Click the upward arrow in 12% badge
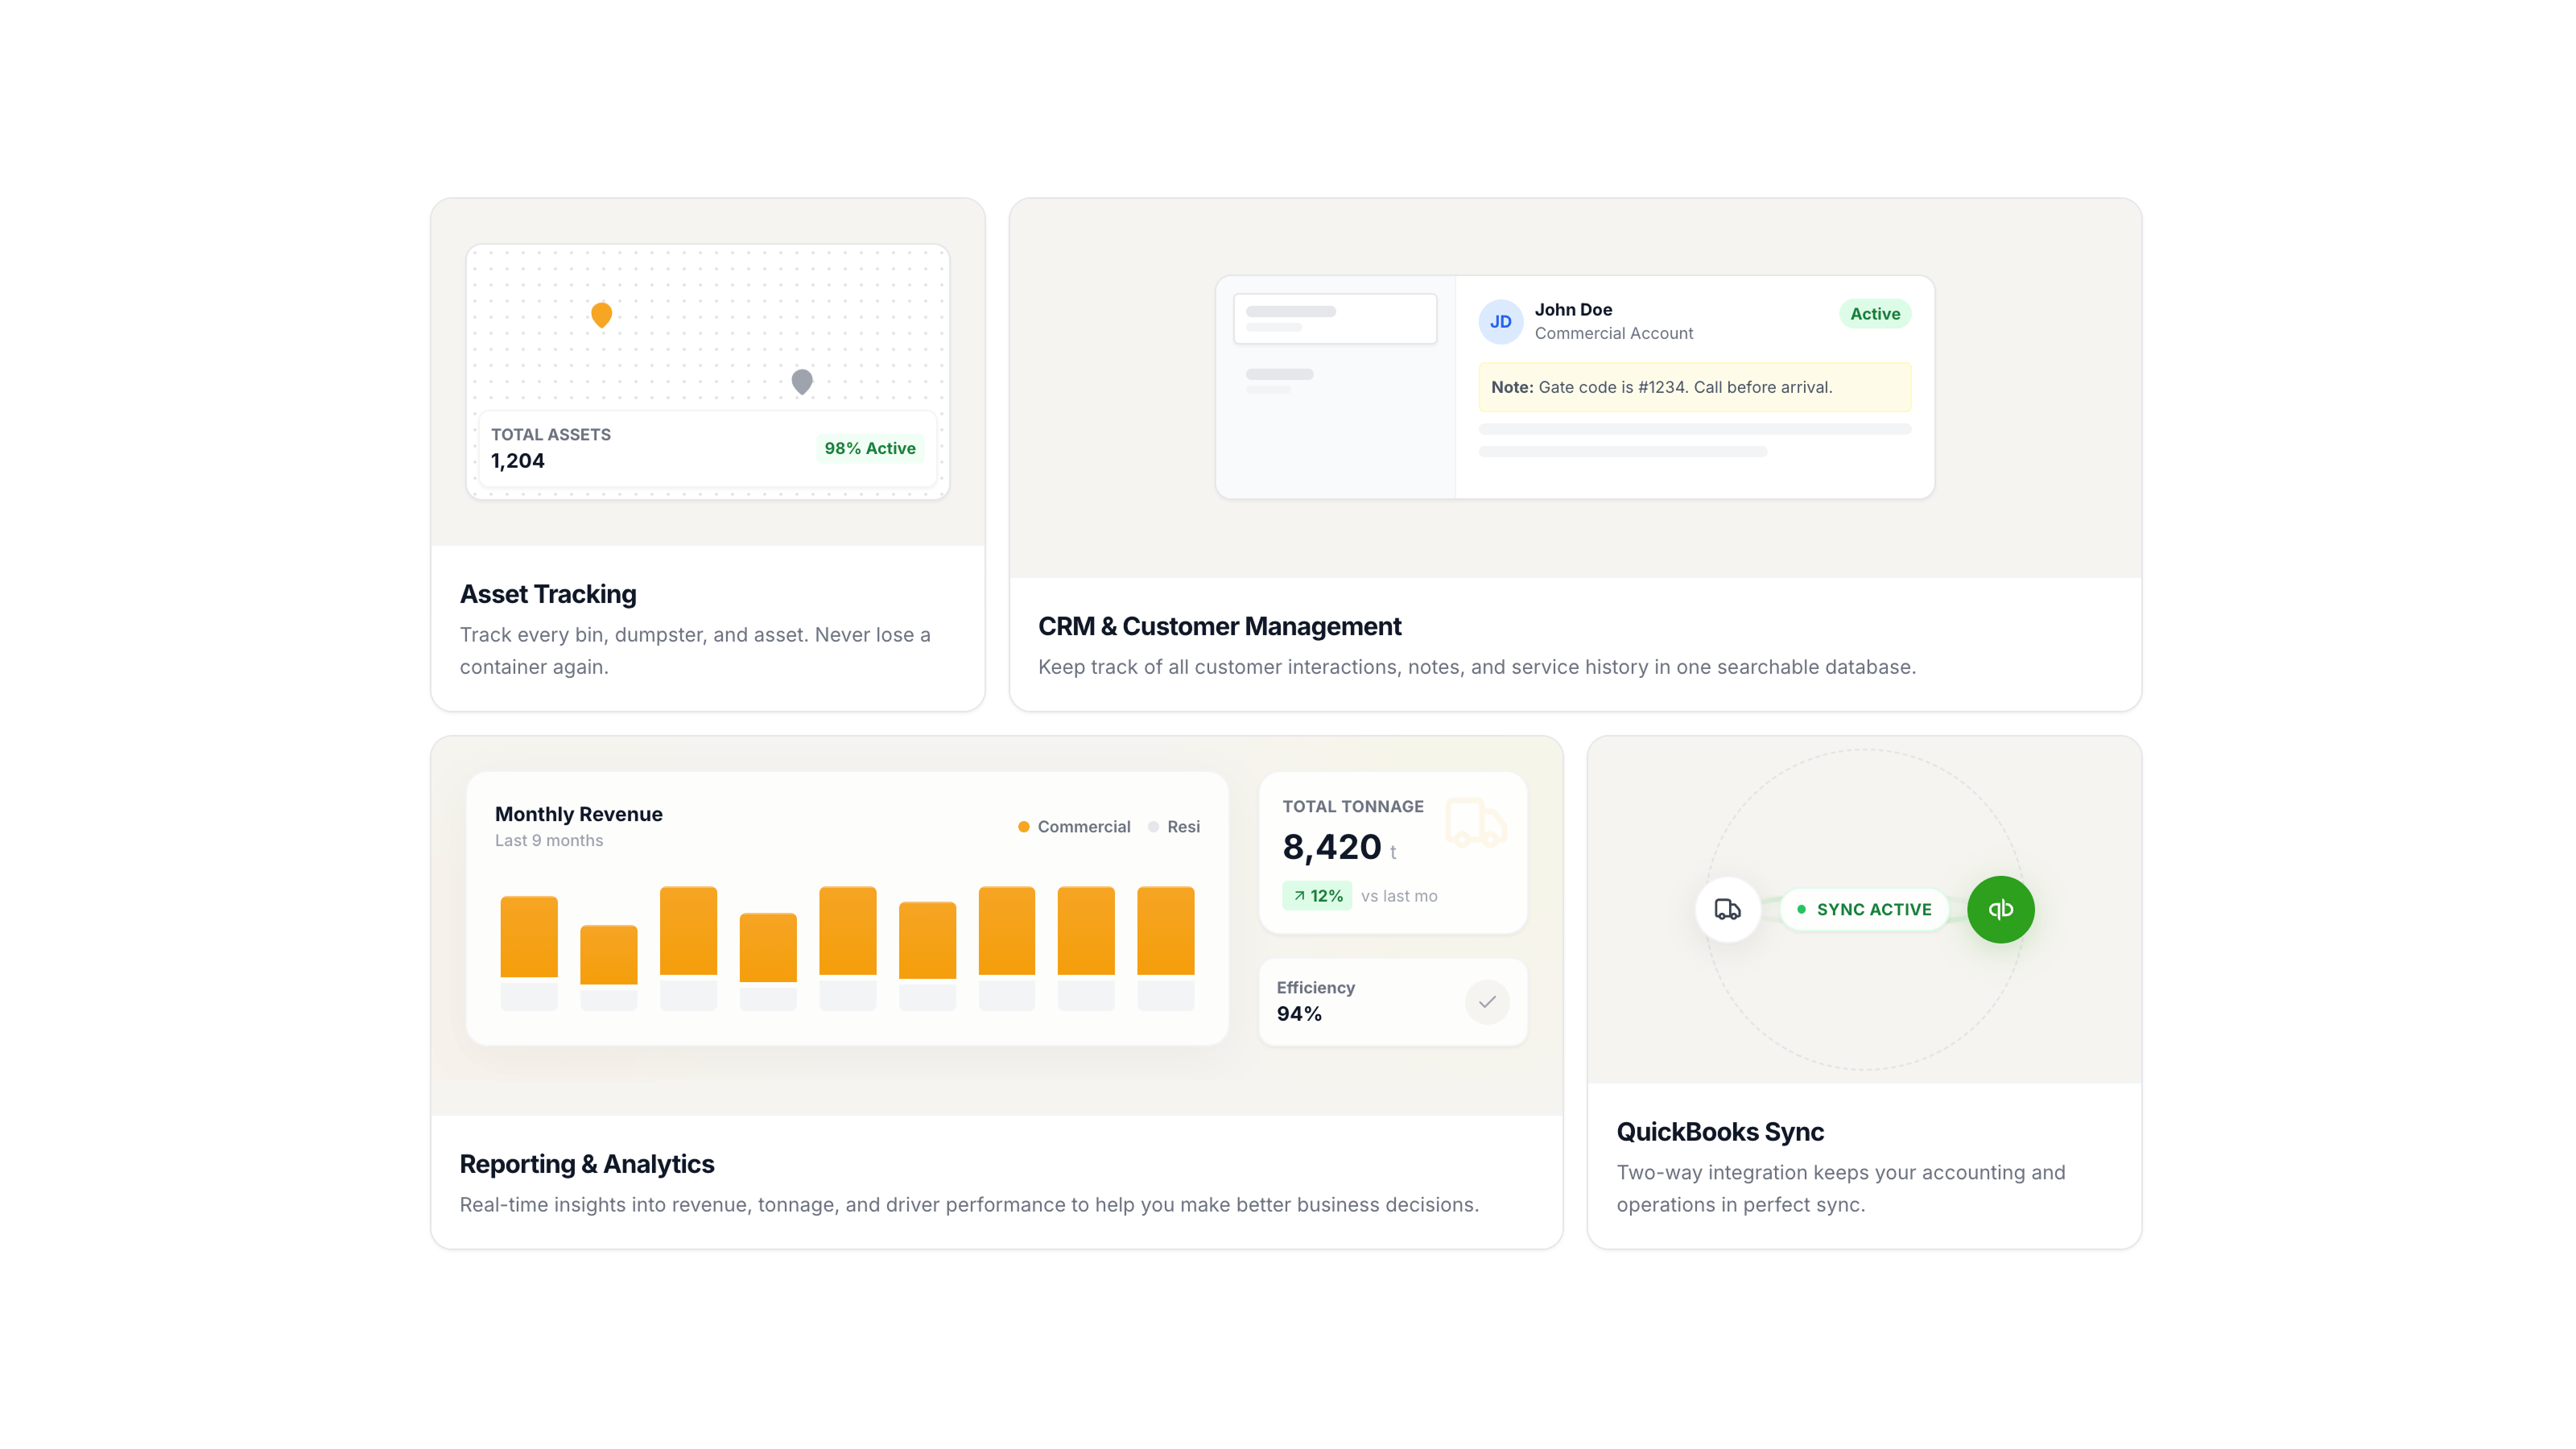2576x1449 pixels. point(1299,896)
